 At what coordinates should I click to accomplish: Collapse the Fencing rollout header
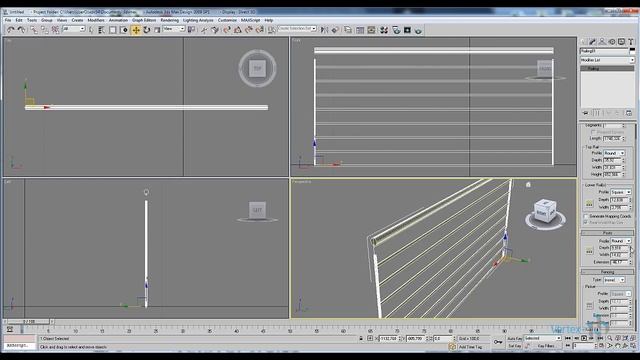click(607, 272)
